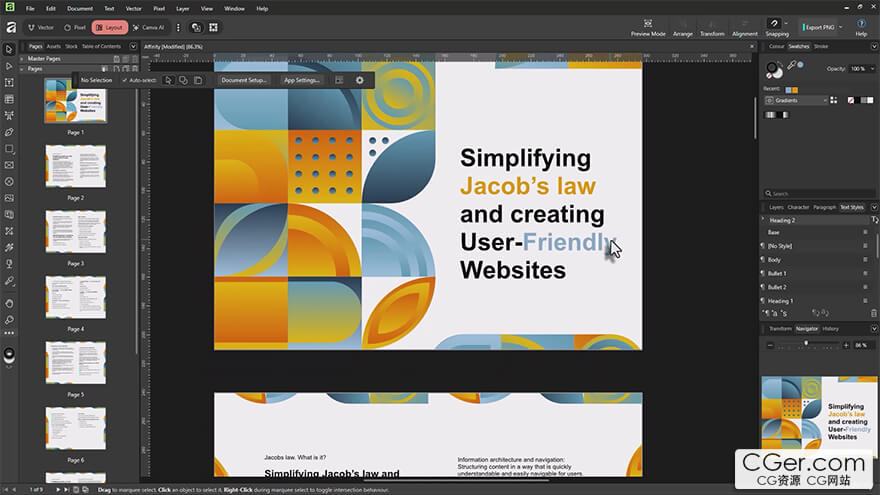Expand the Master Pages section

[23, 59]
